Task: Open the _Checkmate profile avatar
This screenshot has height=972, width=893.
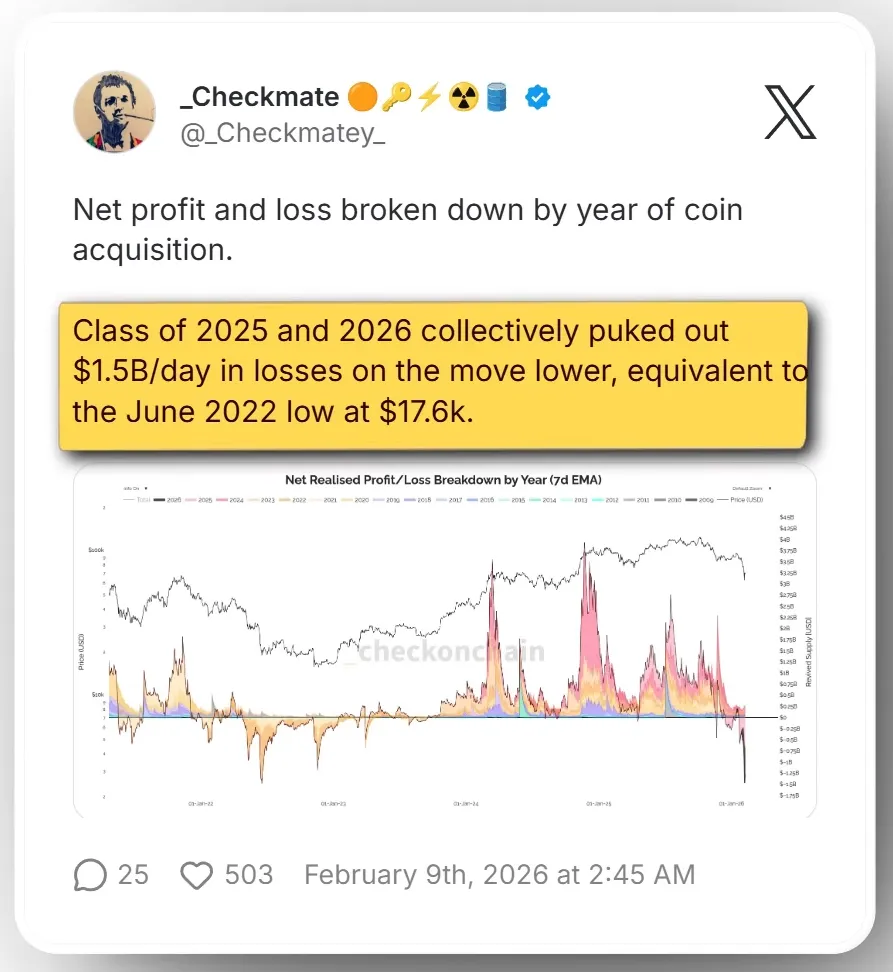Action: (114, 112)
